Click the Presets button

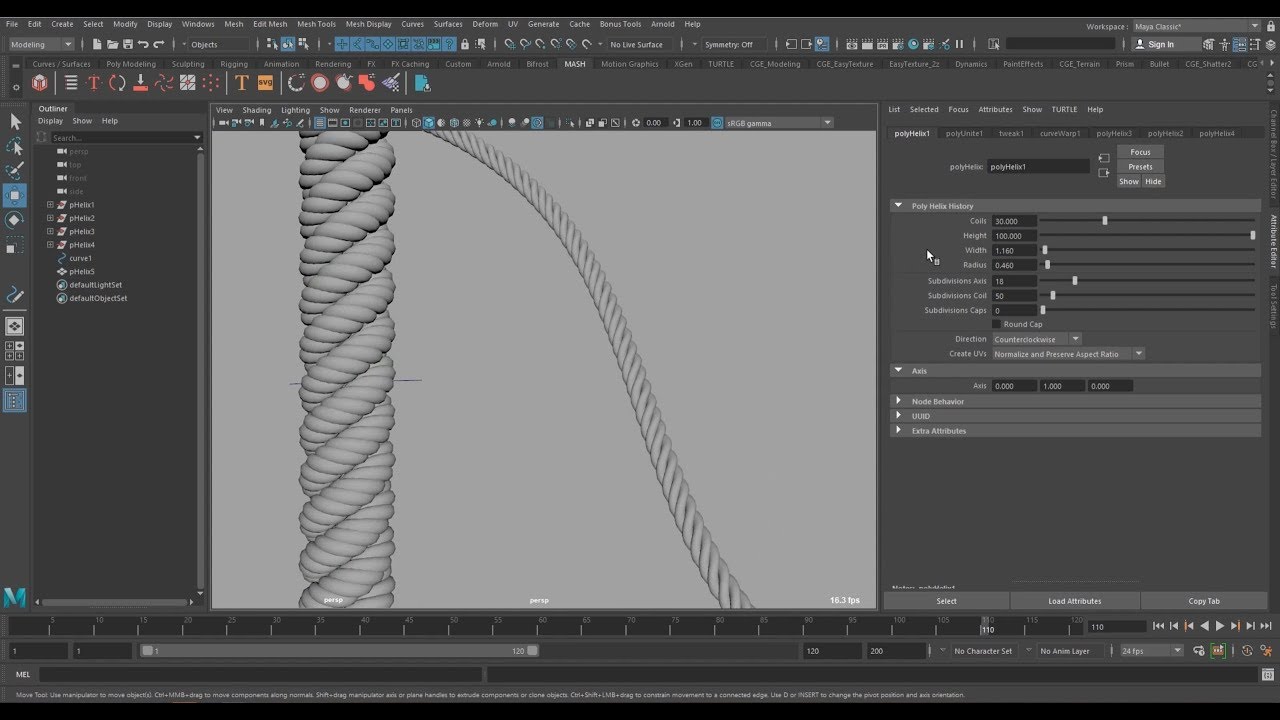[x=1140, y=167]
